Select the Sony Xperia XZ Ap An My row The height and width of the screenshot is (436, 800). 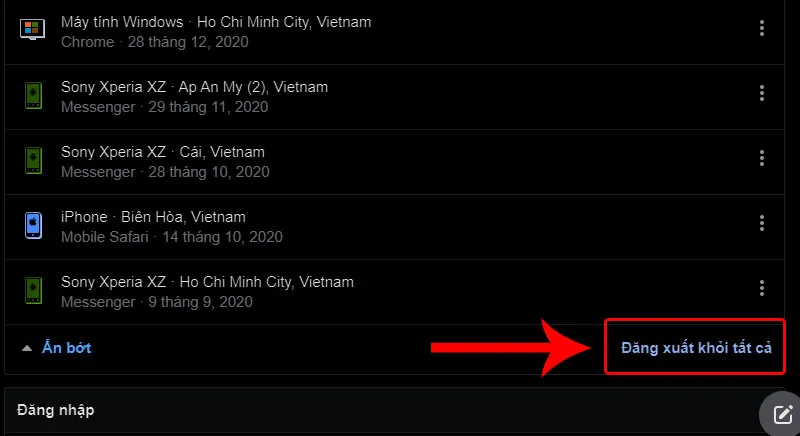click(x=394, y=97)
